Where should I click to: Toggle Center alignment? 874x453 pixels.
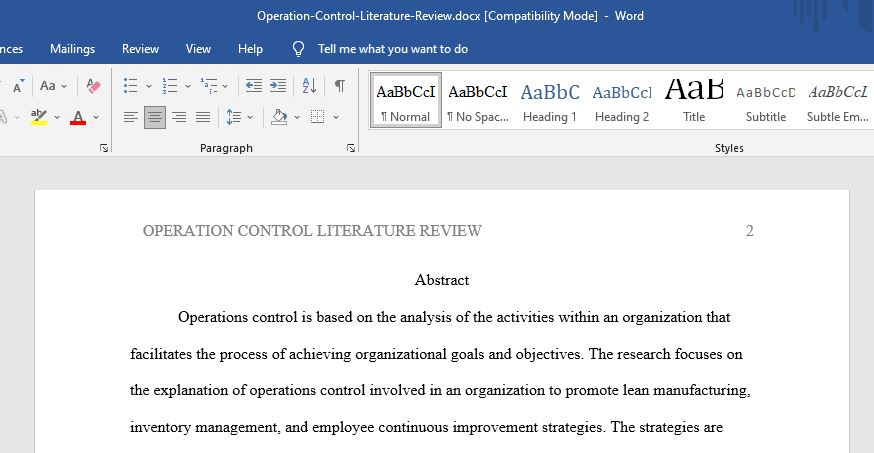pos(154,117)
